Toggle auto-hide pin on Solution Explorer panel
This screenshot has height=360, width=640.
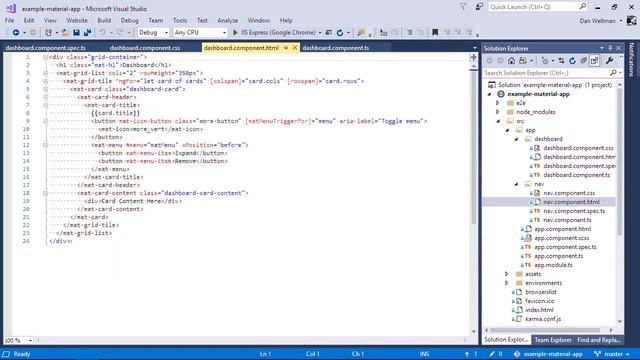610,48
